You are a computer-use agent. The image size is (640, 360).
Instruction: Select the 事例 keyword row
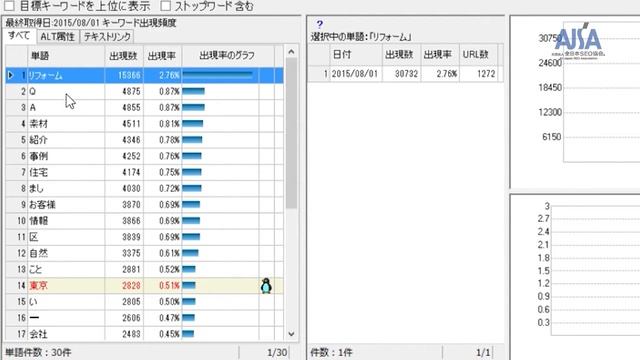144,156
